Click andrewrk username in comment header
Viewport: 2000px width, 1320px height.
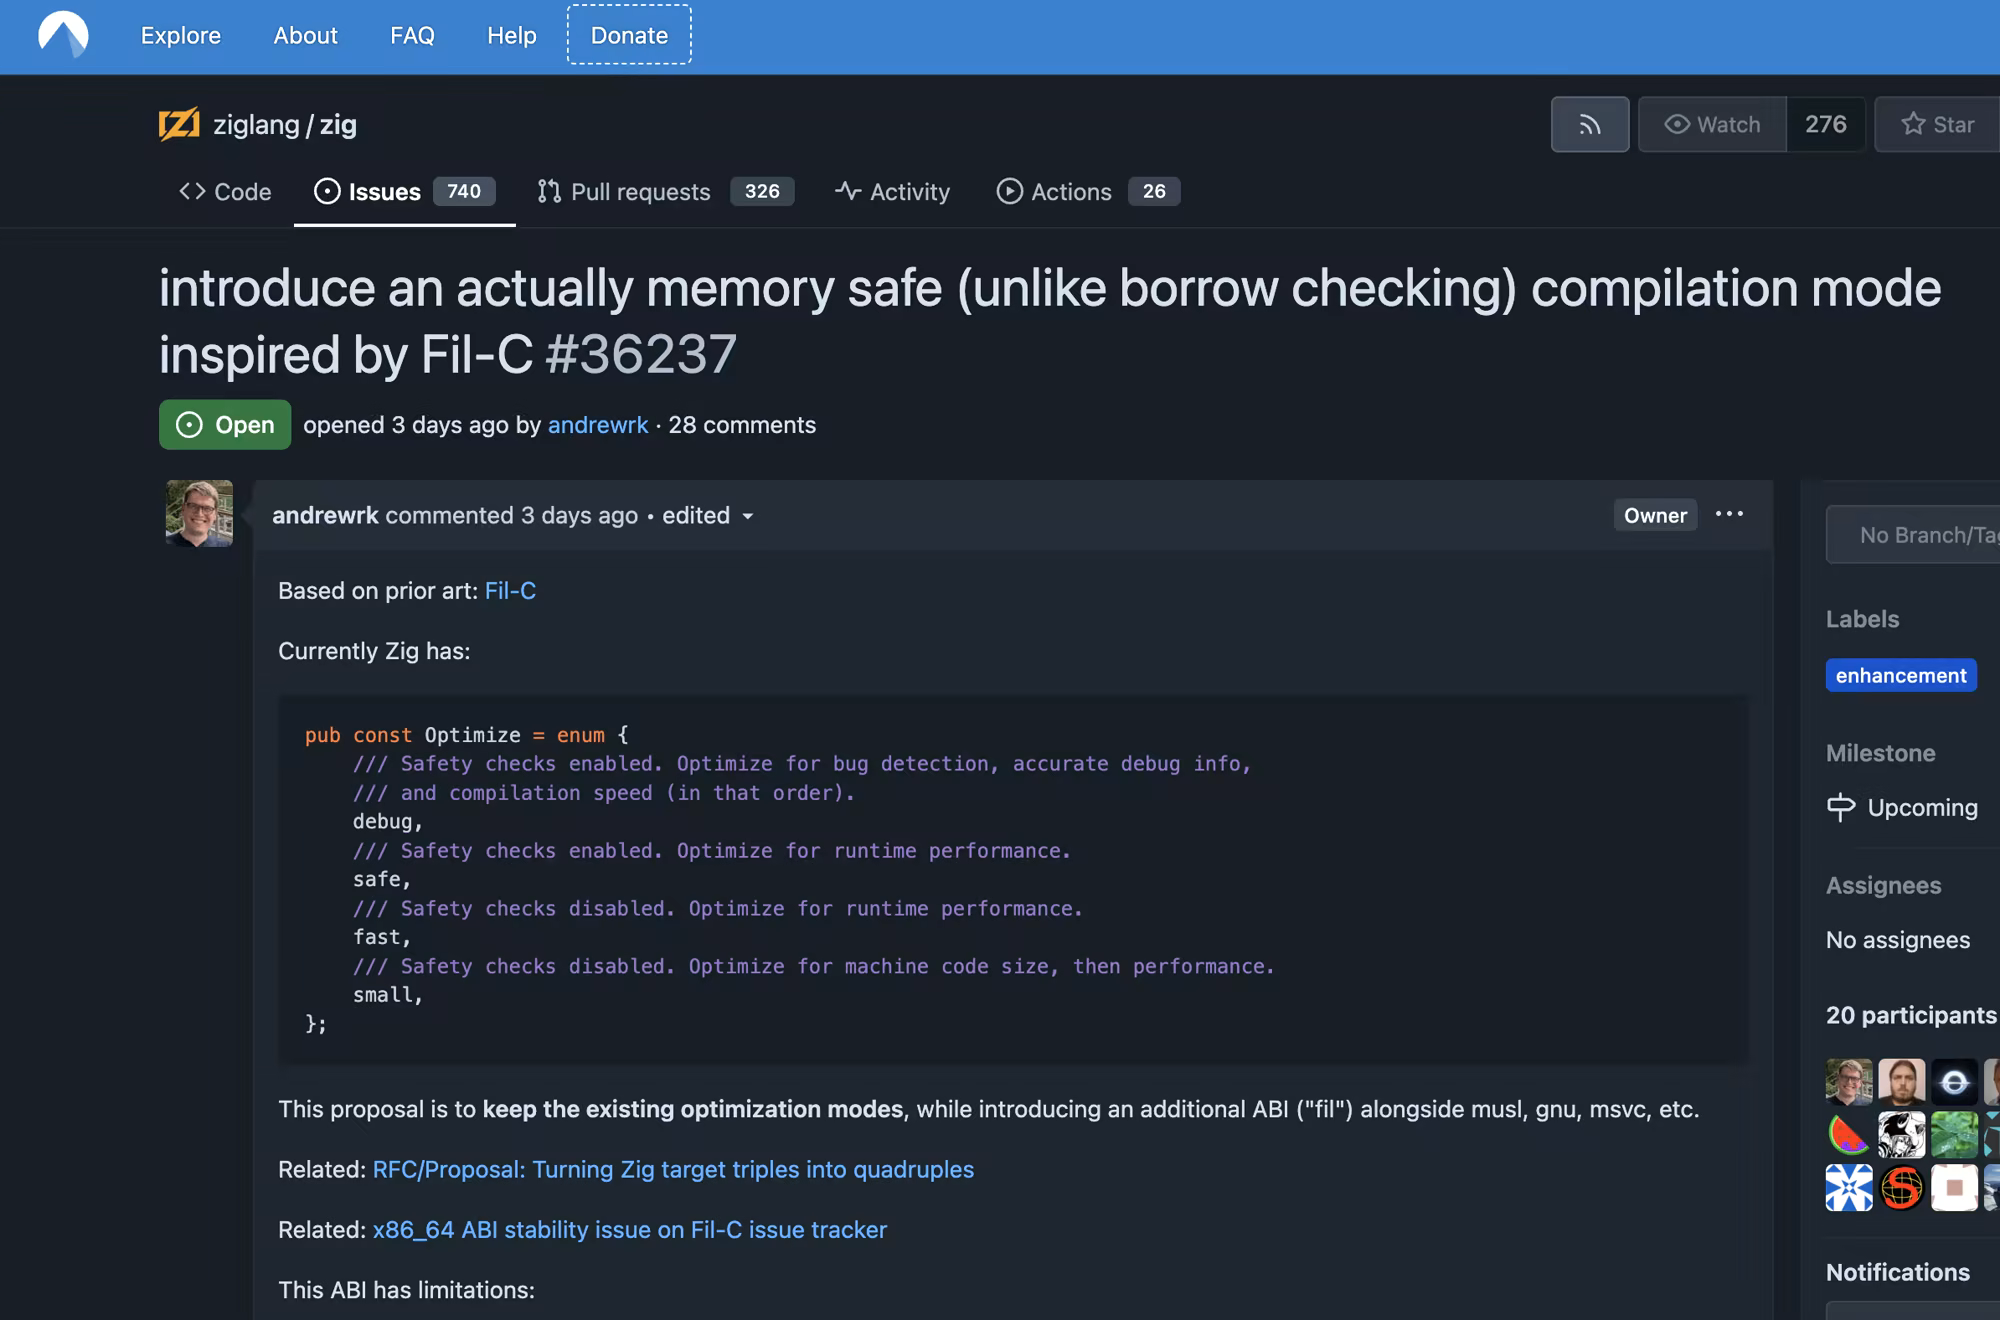coord(325,515)
